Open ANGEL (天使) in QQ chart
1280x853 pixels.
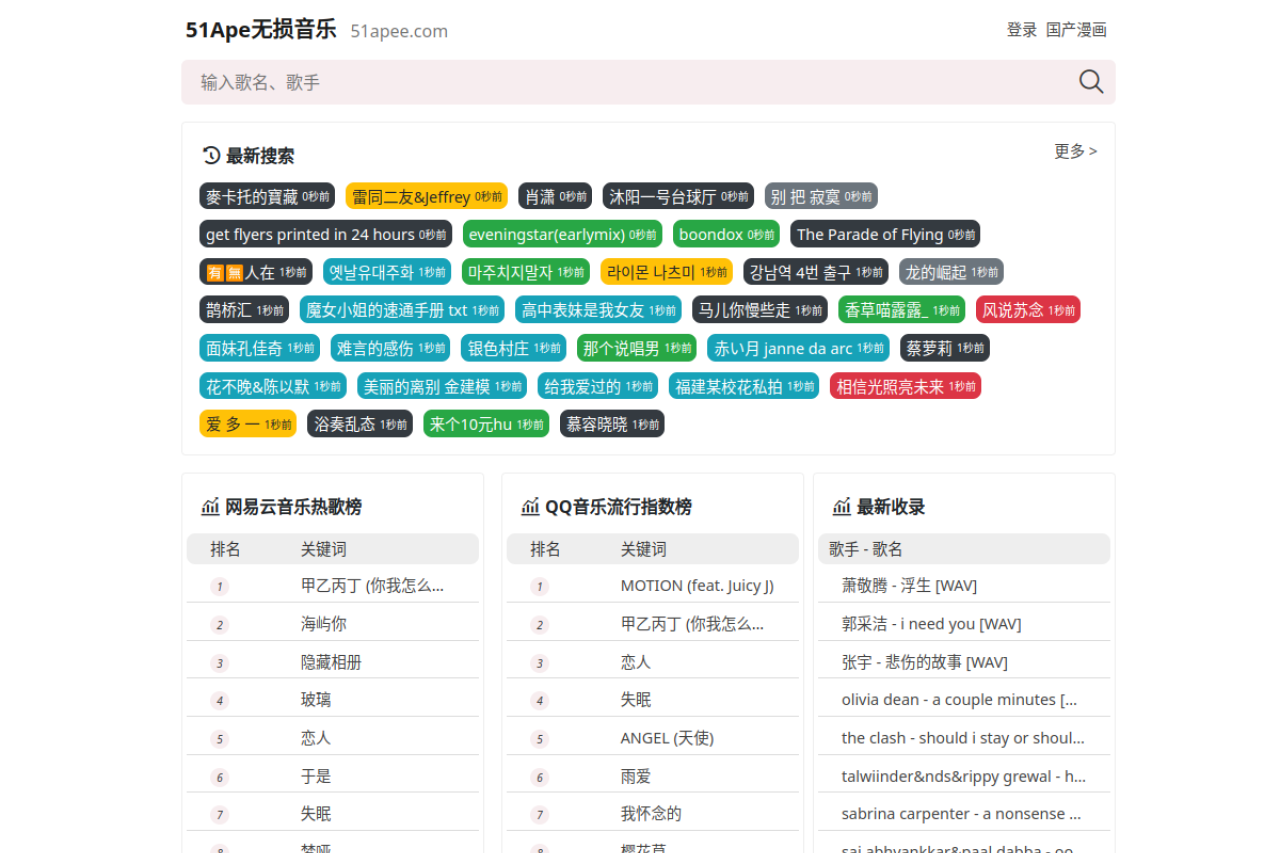pos(667,738)
